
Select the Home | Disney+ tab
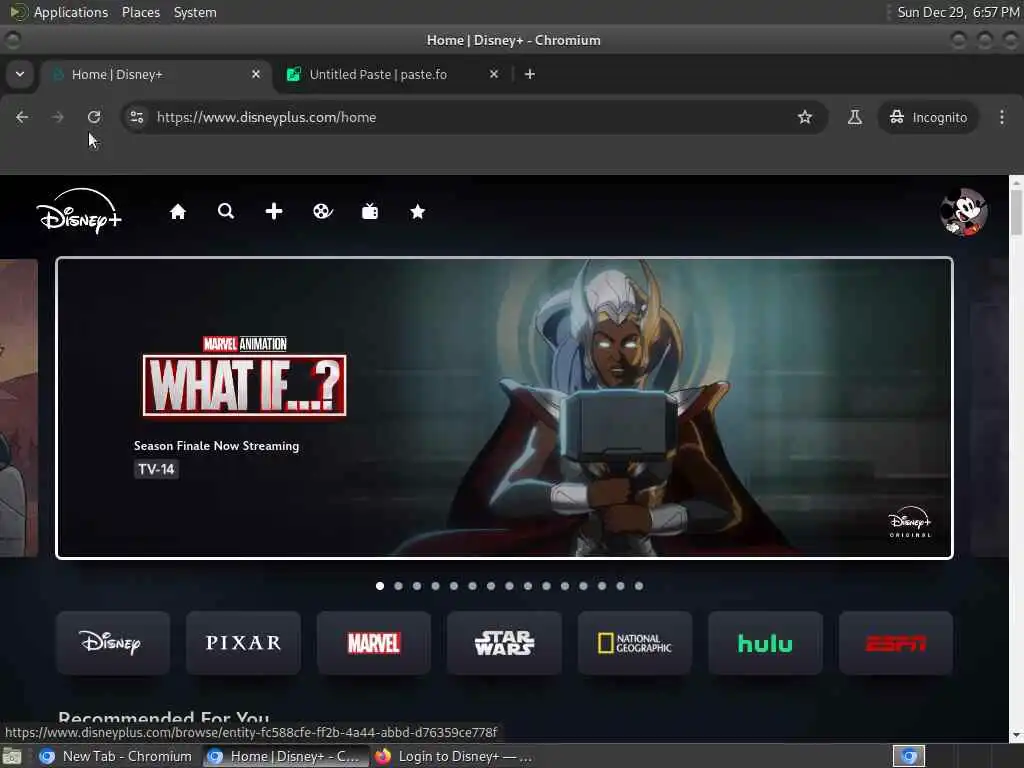point(157,74)
